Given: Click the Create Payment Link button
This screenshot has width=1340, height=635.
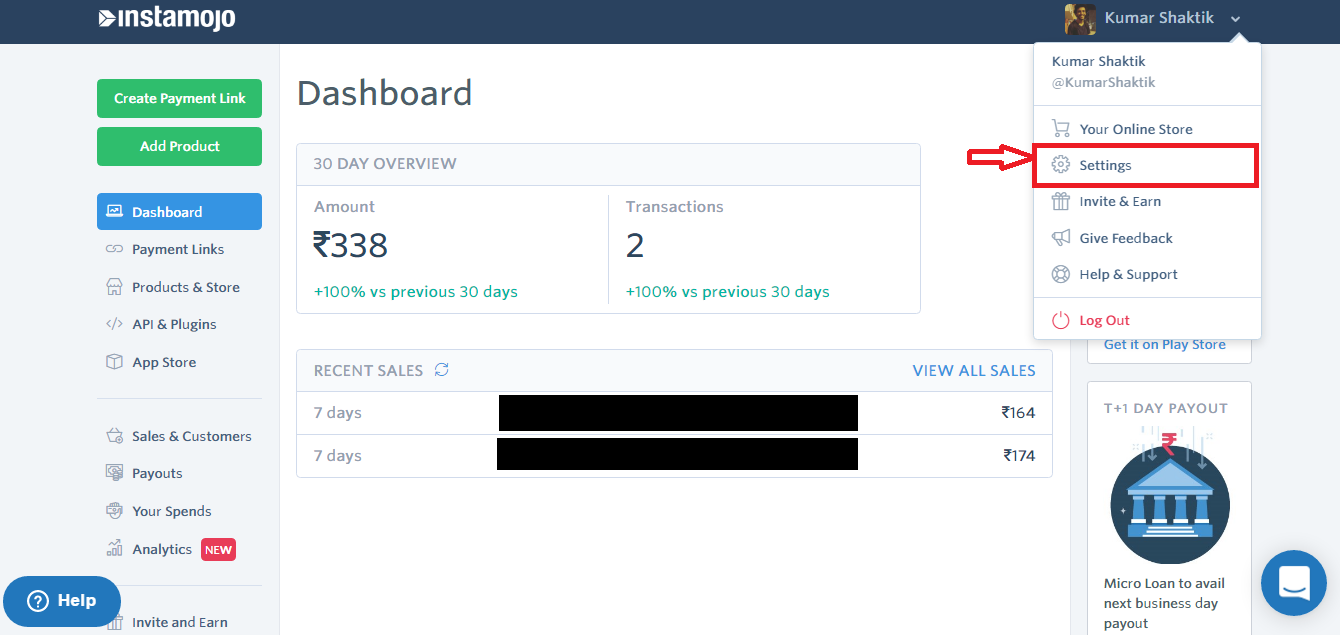Looking at the screenshot, I should coord(179,98).
